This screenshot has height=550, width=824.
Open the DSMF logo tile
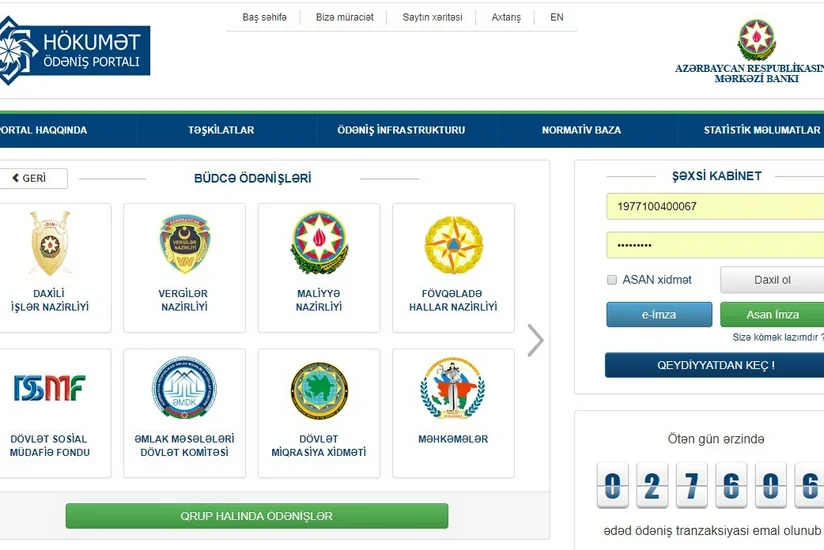point(50,388)
